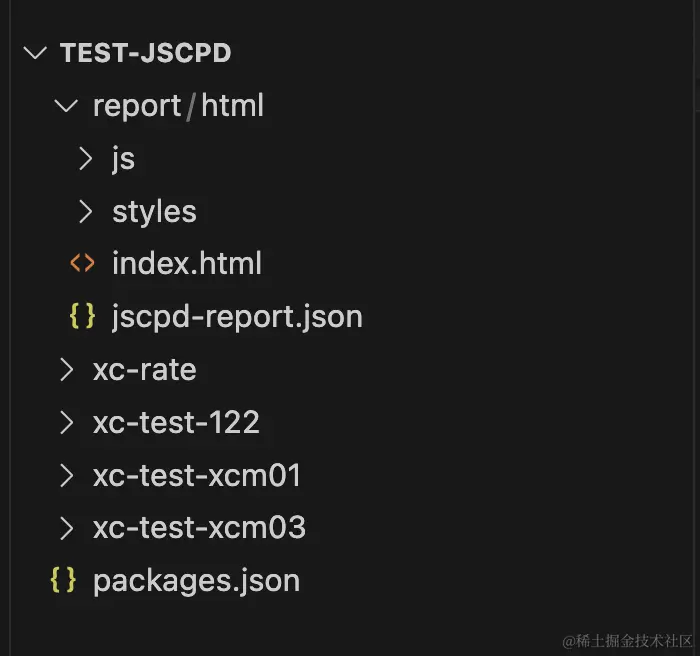Expand the xc-test-xcm01 folder chevron

point(67,476)
